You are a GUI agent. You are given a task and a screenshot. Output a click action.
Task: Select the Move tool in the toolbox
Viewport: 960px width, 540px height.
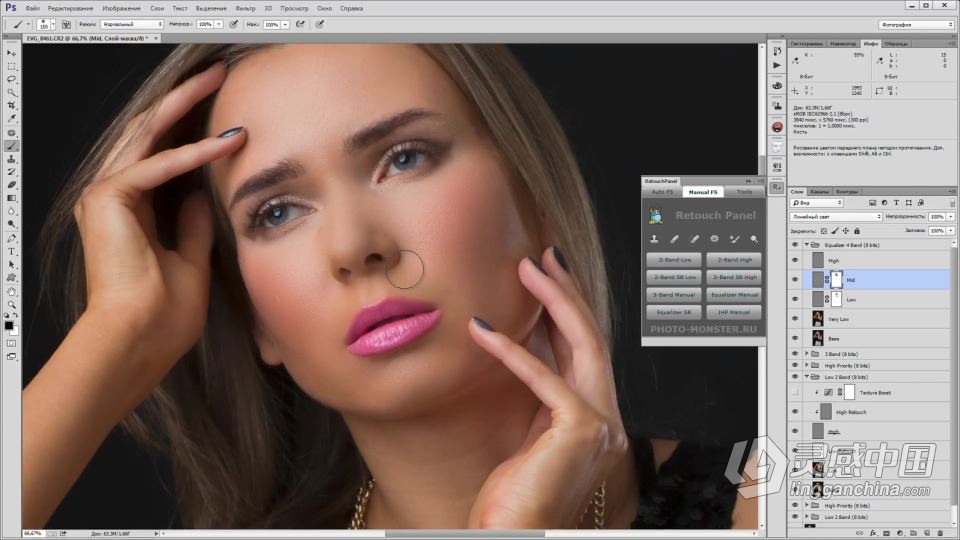point(12,52)
